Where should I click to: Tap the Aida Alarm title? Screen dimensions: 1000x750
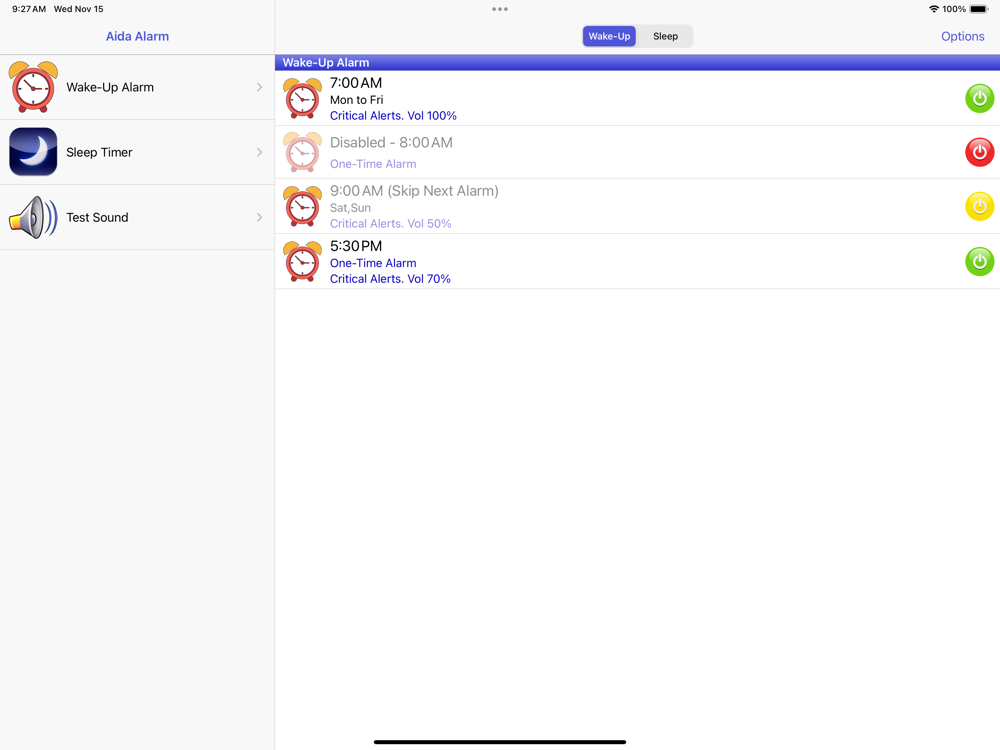137,36
